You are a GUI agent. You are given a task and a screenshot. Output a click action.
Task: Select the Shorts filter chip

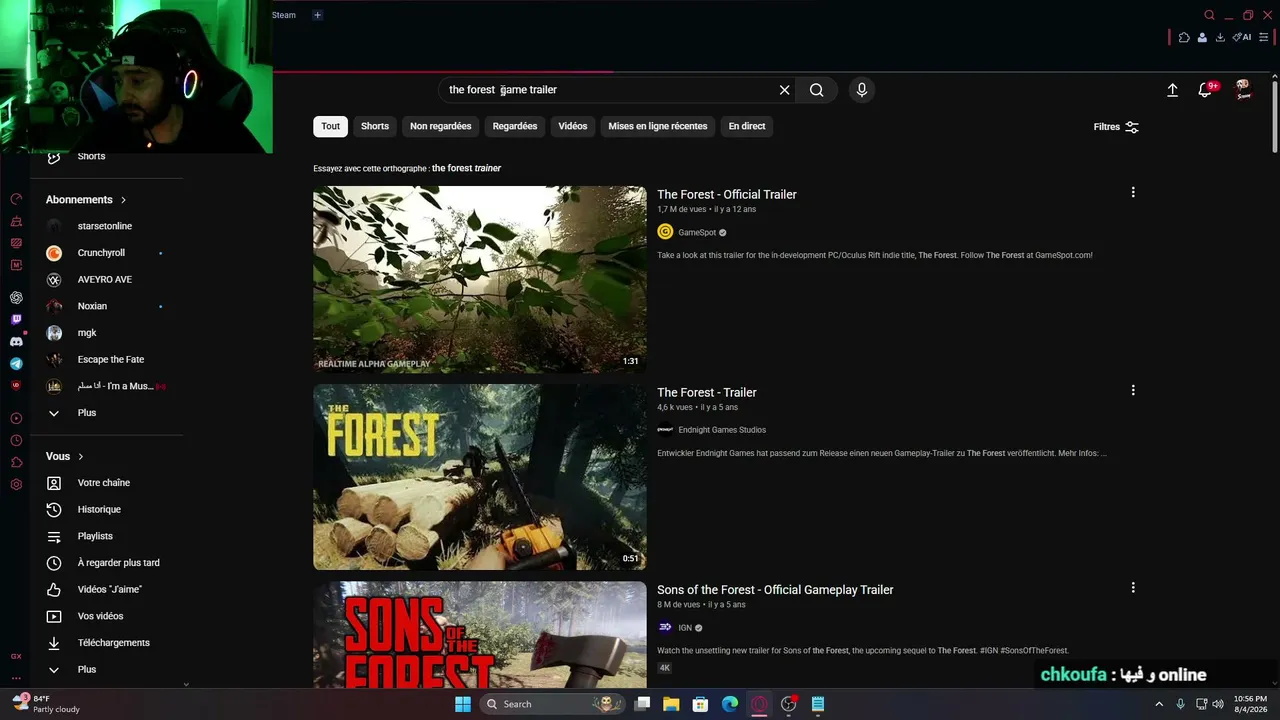click(x=375, y=126)
